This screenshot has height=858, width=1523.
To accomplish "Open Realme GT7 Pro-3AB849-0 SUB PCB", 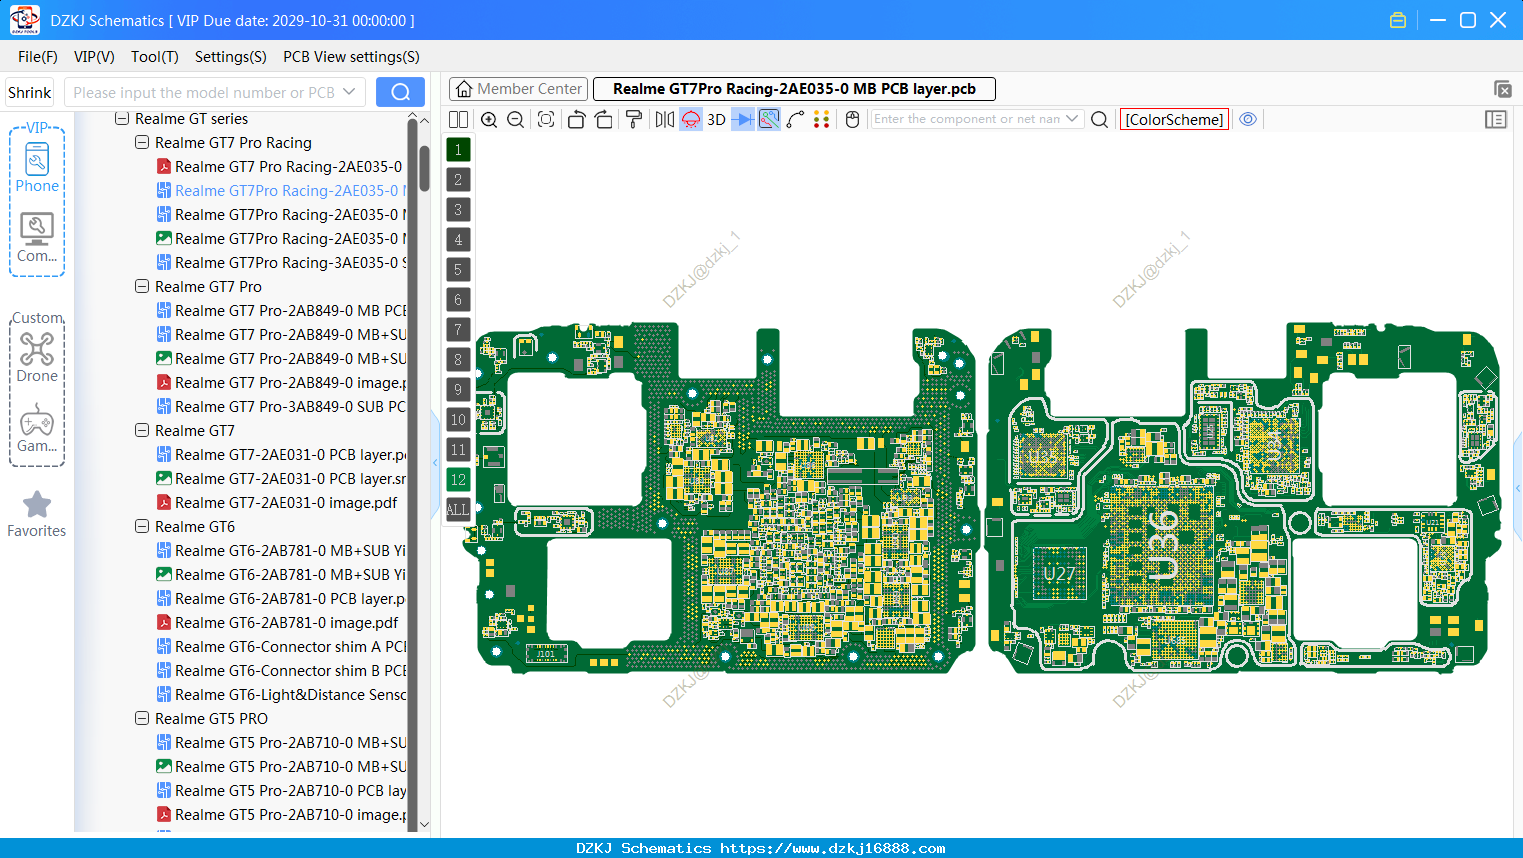I will [x=281, y=407].
